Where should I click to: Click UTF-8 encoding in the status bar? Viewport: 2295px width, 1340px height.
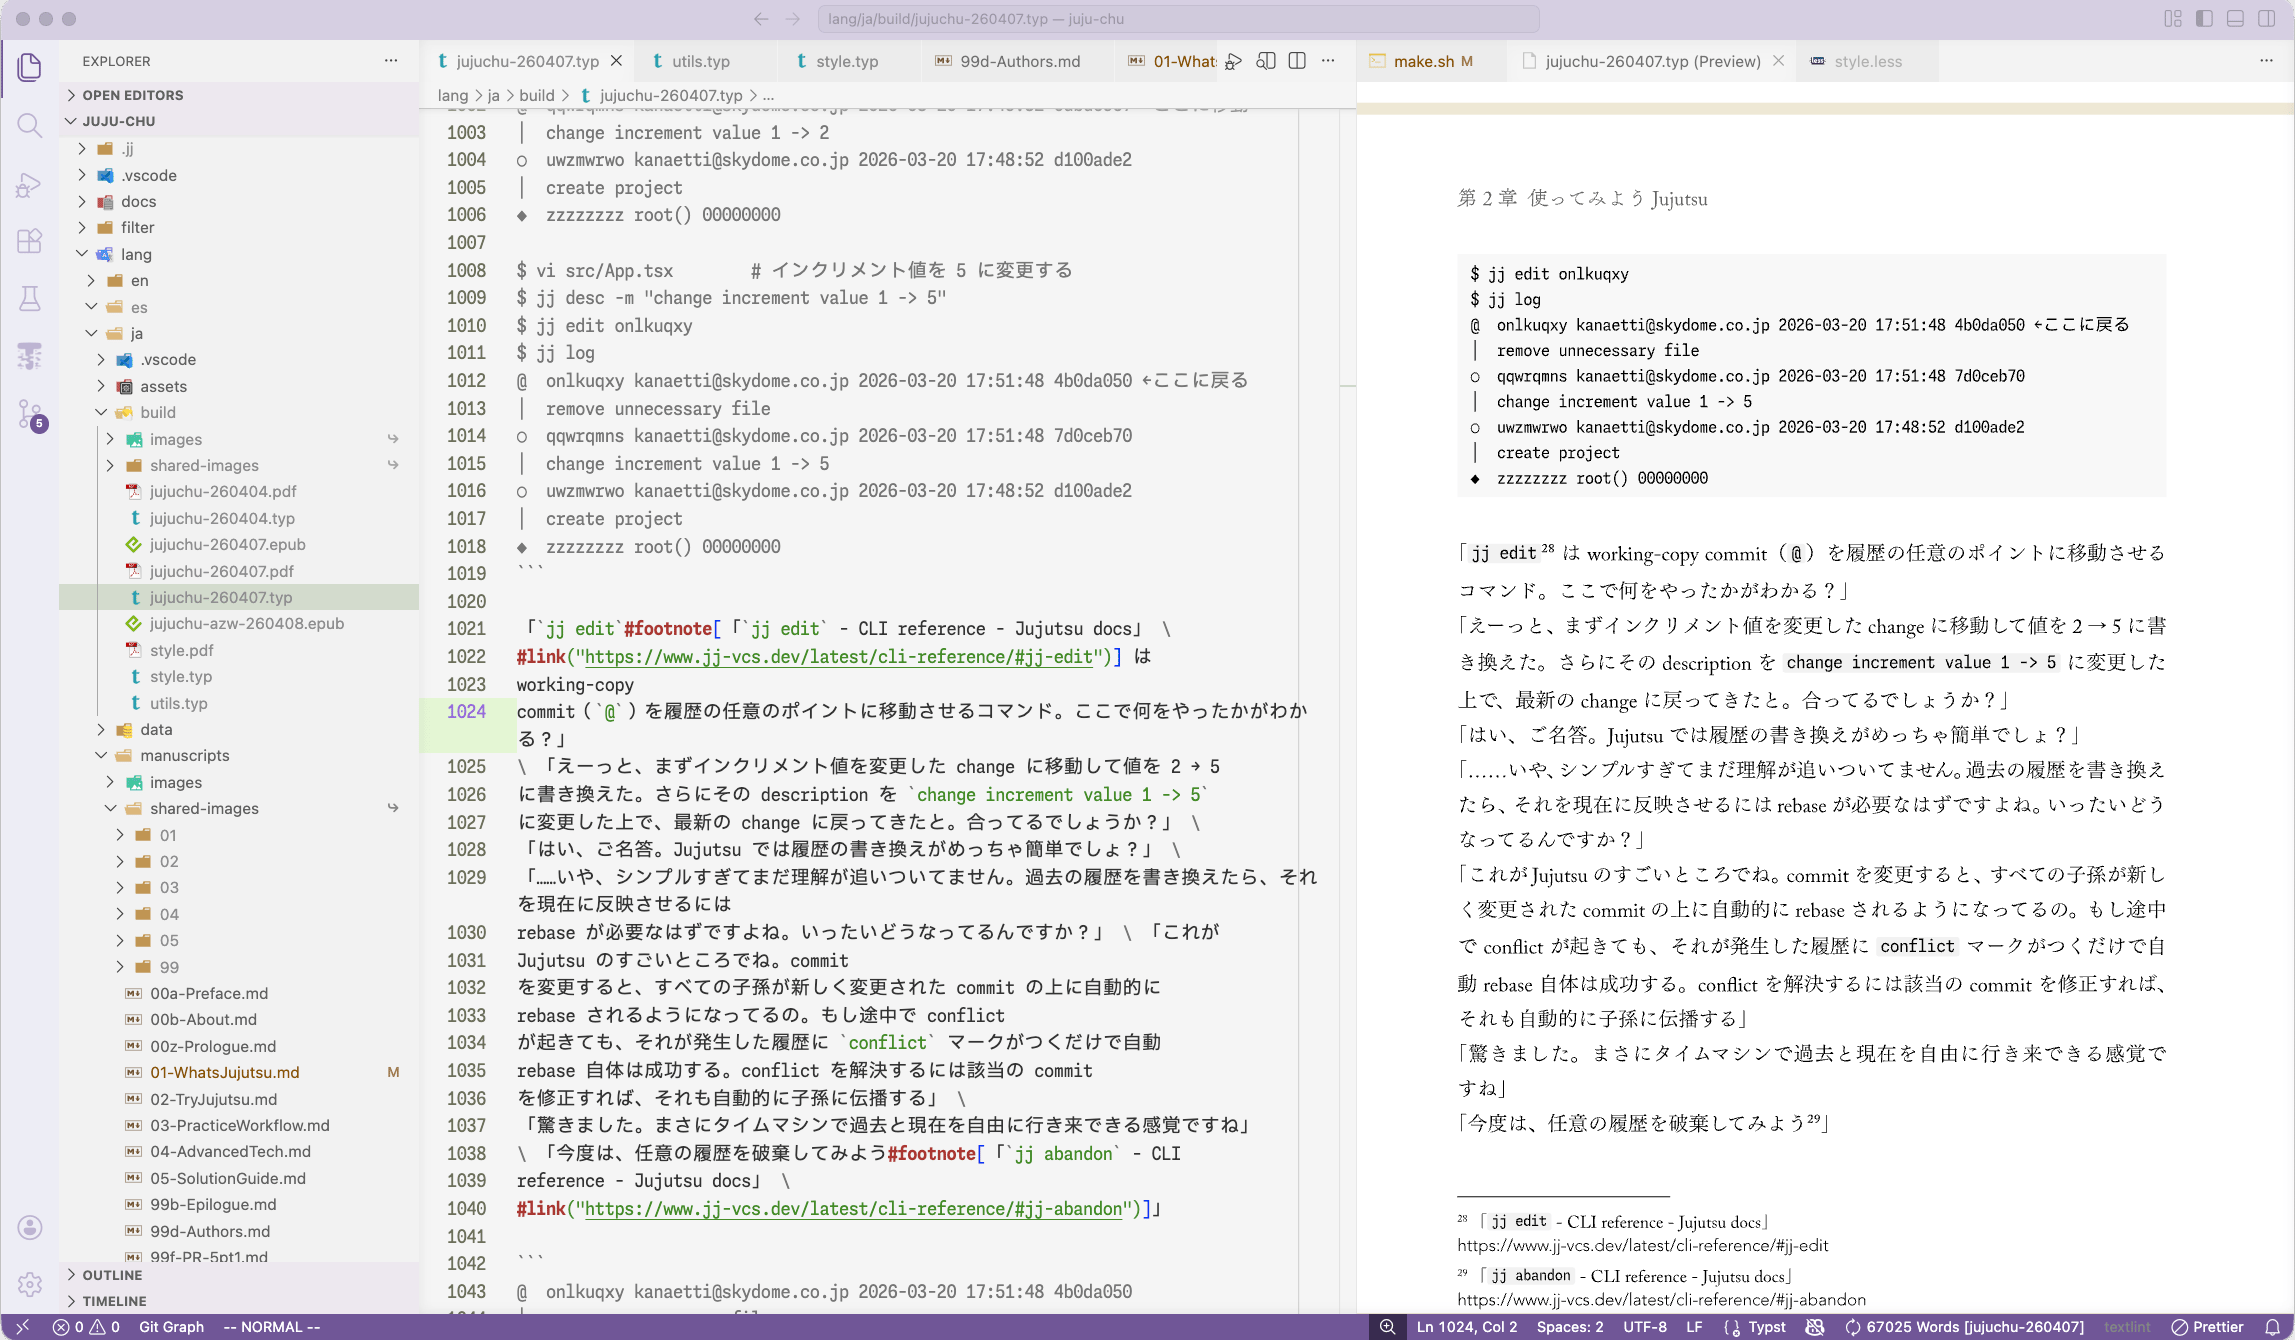pos(1643,1327)
